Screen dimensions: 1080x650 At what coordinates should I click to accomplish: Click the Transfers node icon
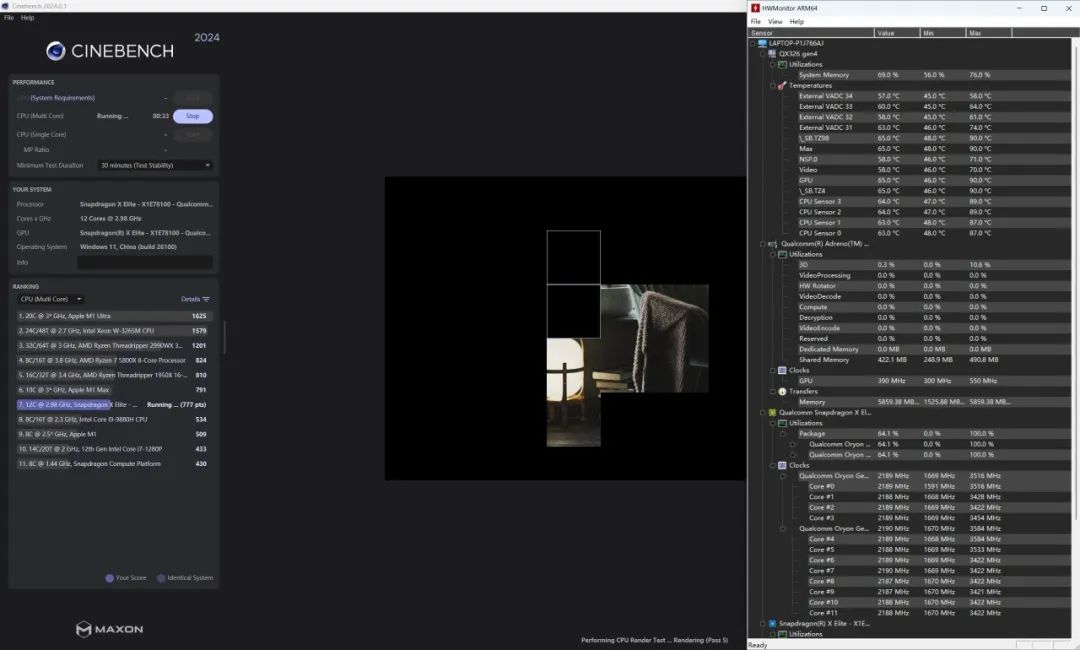point(783,391)
